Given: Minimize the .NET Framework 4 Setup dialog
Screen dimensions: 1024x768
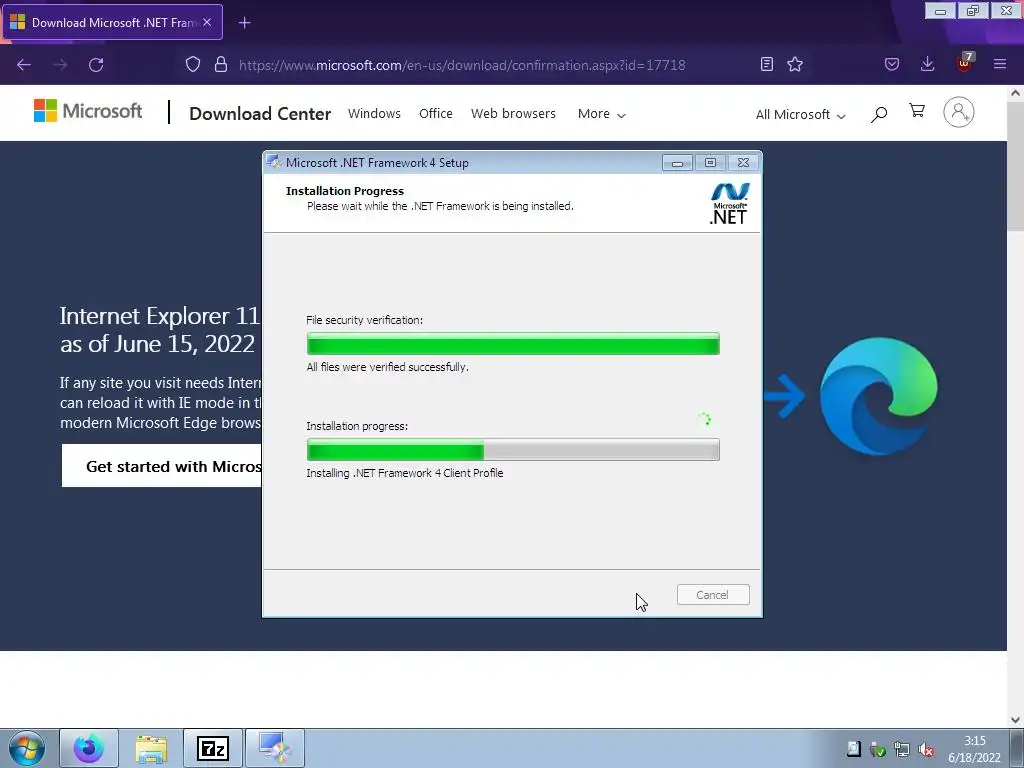Looking at the screenshot, I should [x=677, y=163].
